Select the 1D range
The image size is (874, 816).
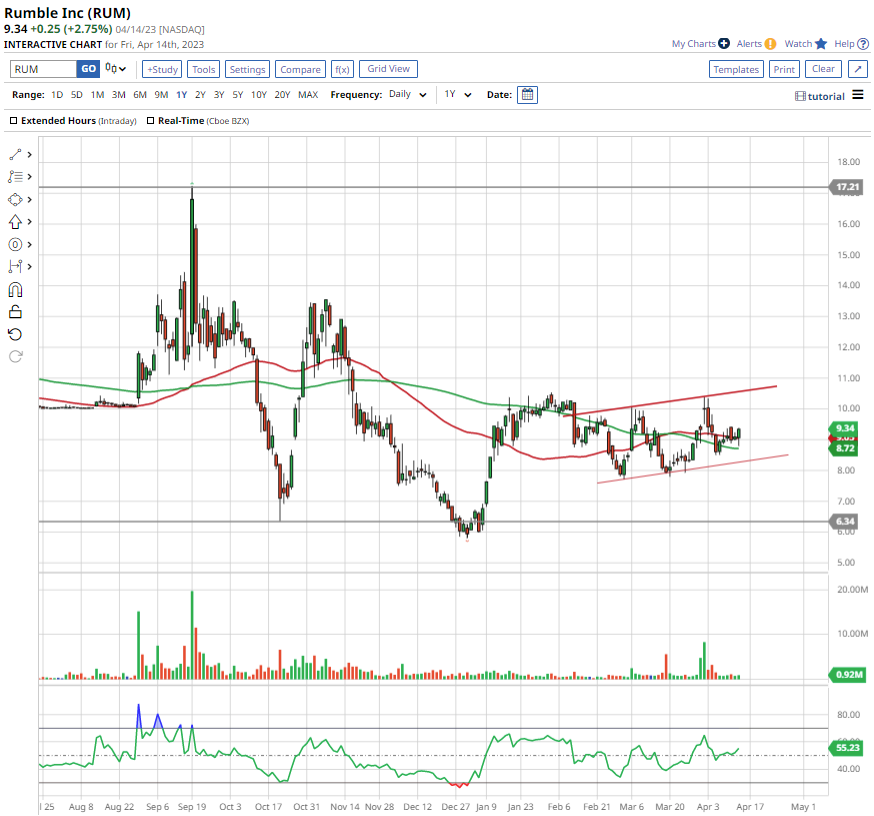tap(57, 95)
